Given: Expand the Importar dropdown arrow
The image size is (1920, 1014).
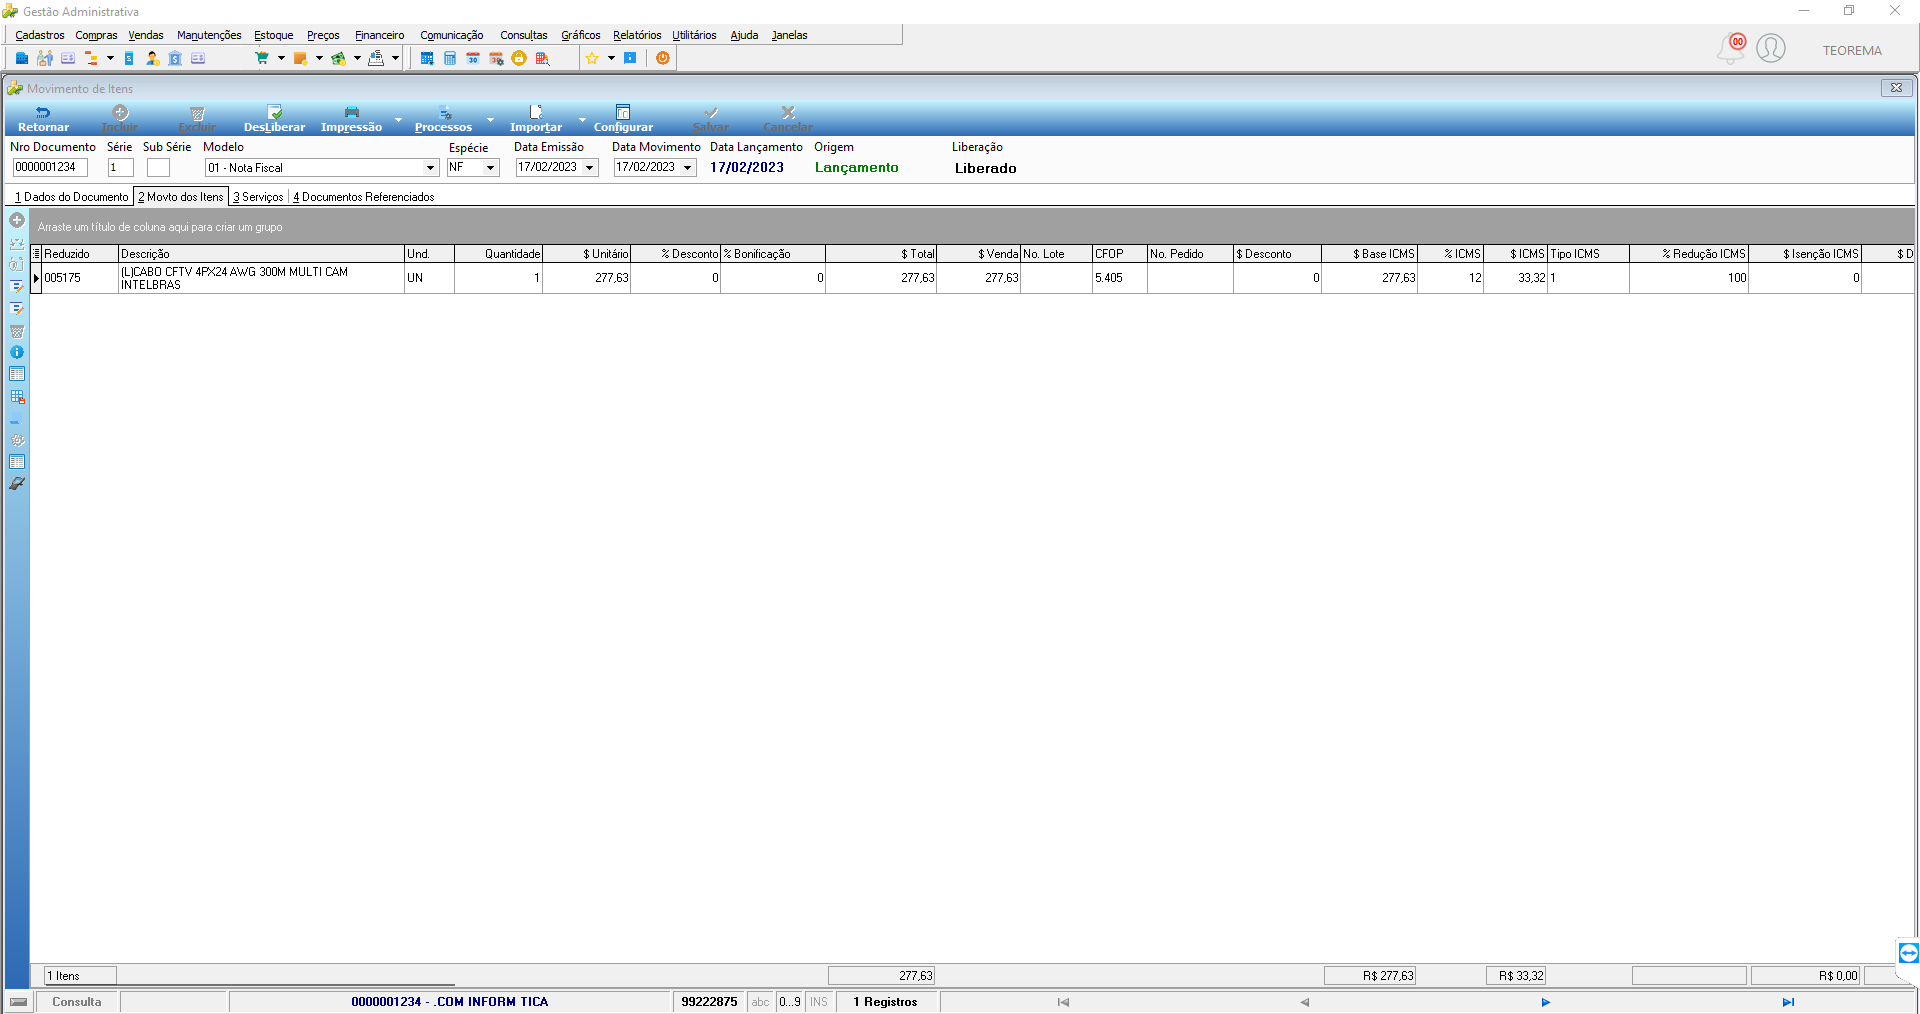Looking at the screenshot, I should [582, 119].
